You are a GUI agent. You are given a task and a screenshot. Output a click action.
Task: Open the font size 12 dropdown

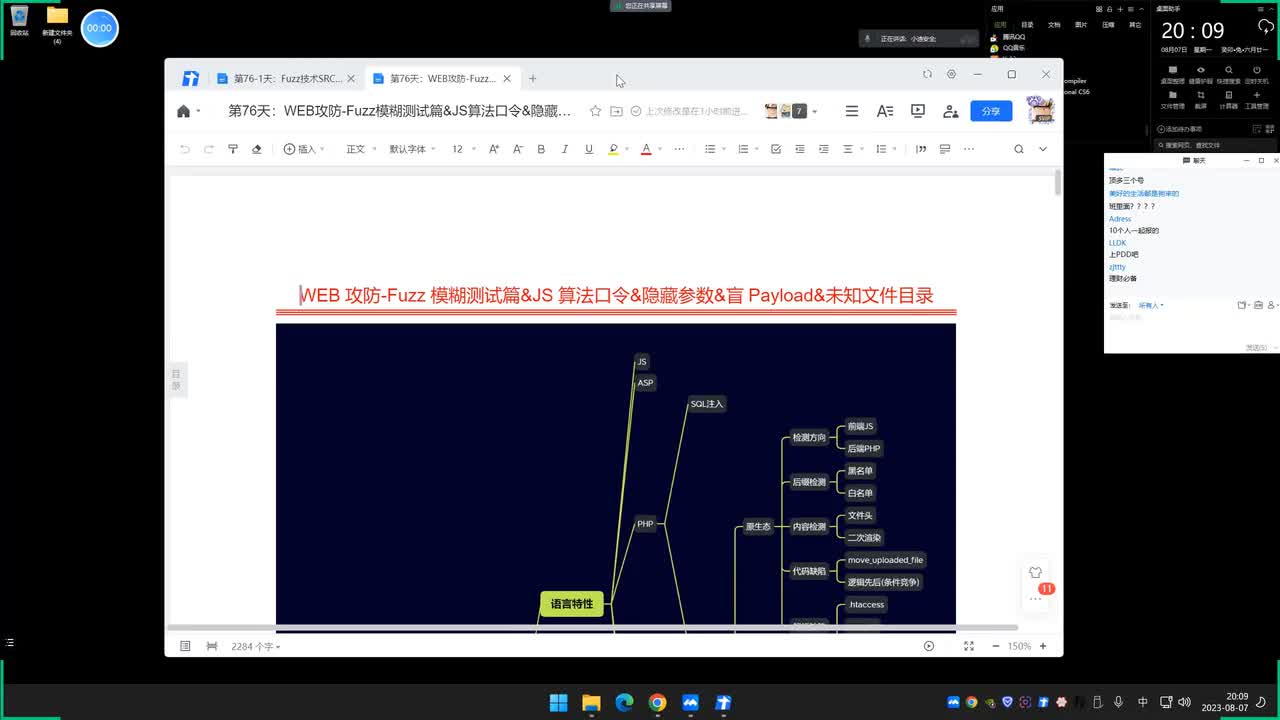[x=463, y=149]
